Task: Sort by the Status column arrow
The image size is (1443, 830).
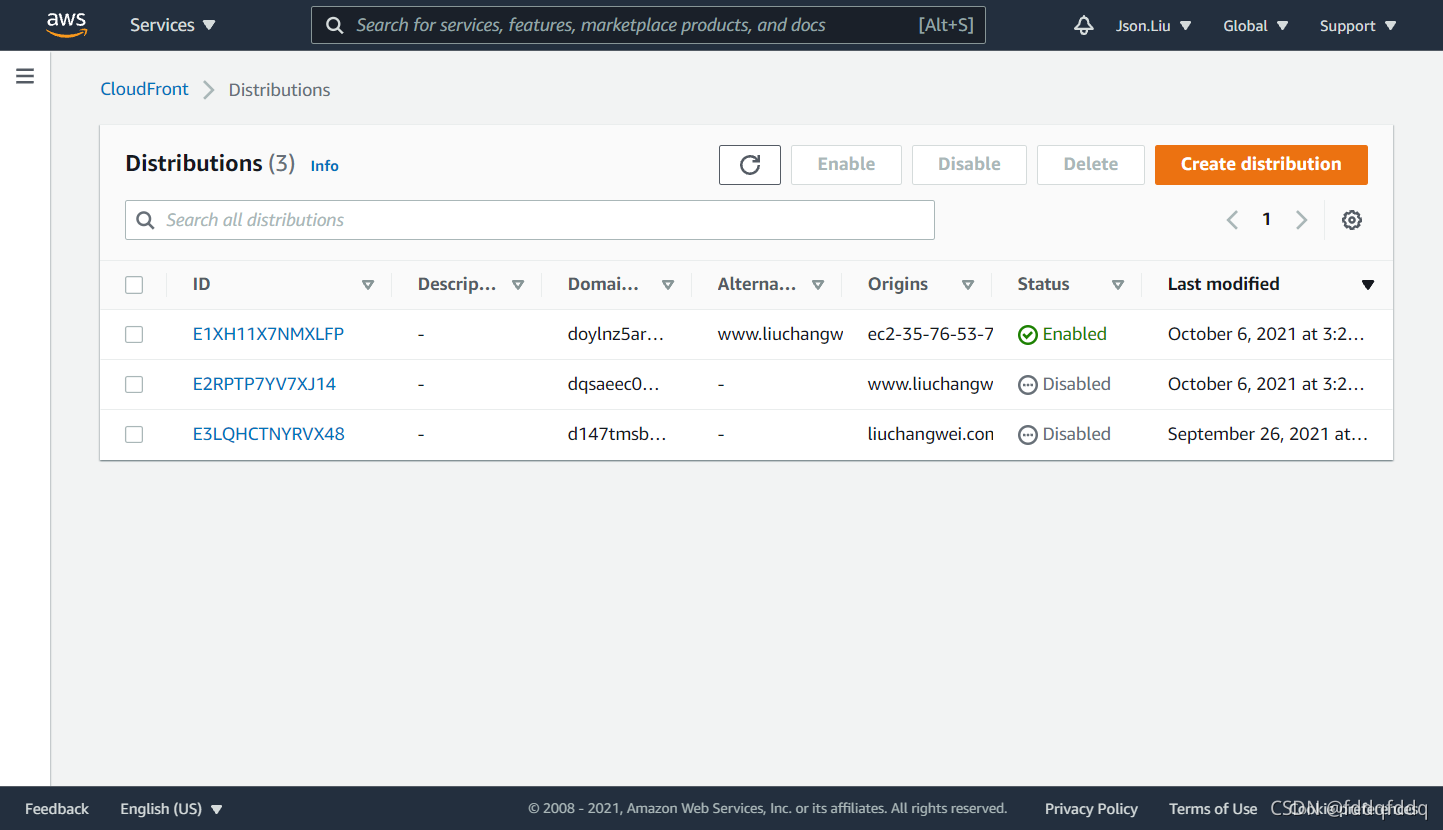Action: point(1118,285)
